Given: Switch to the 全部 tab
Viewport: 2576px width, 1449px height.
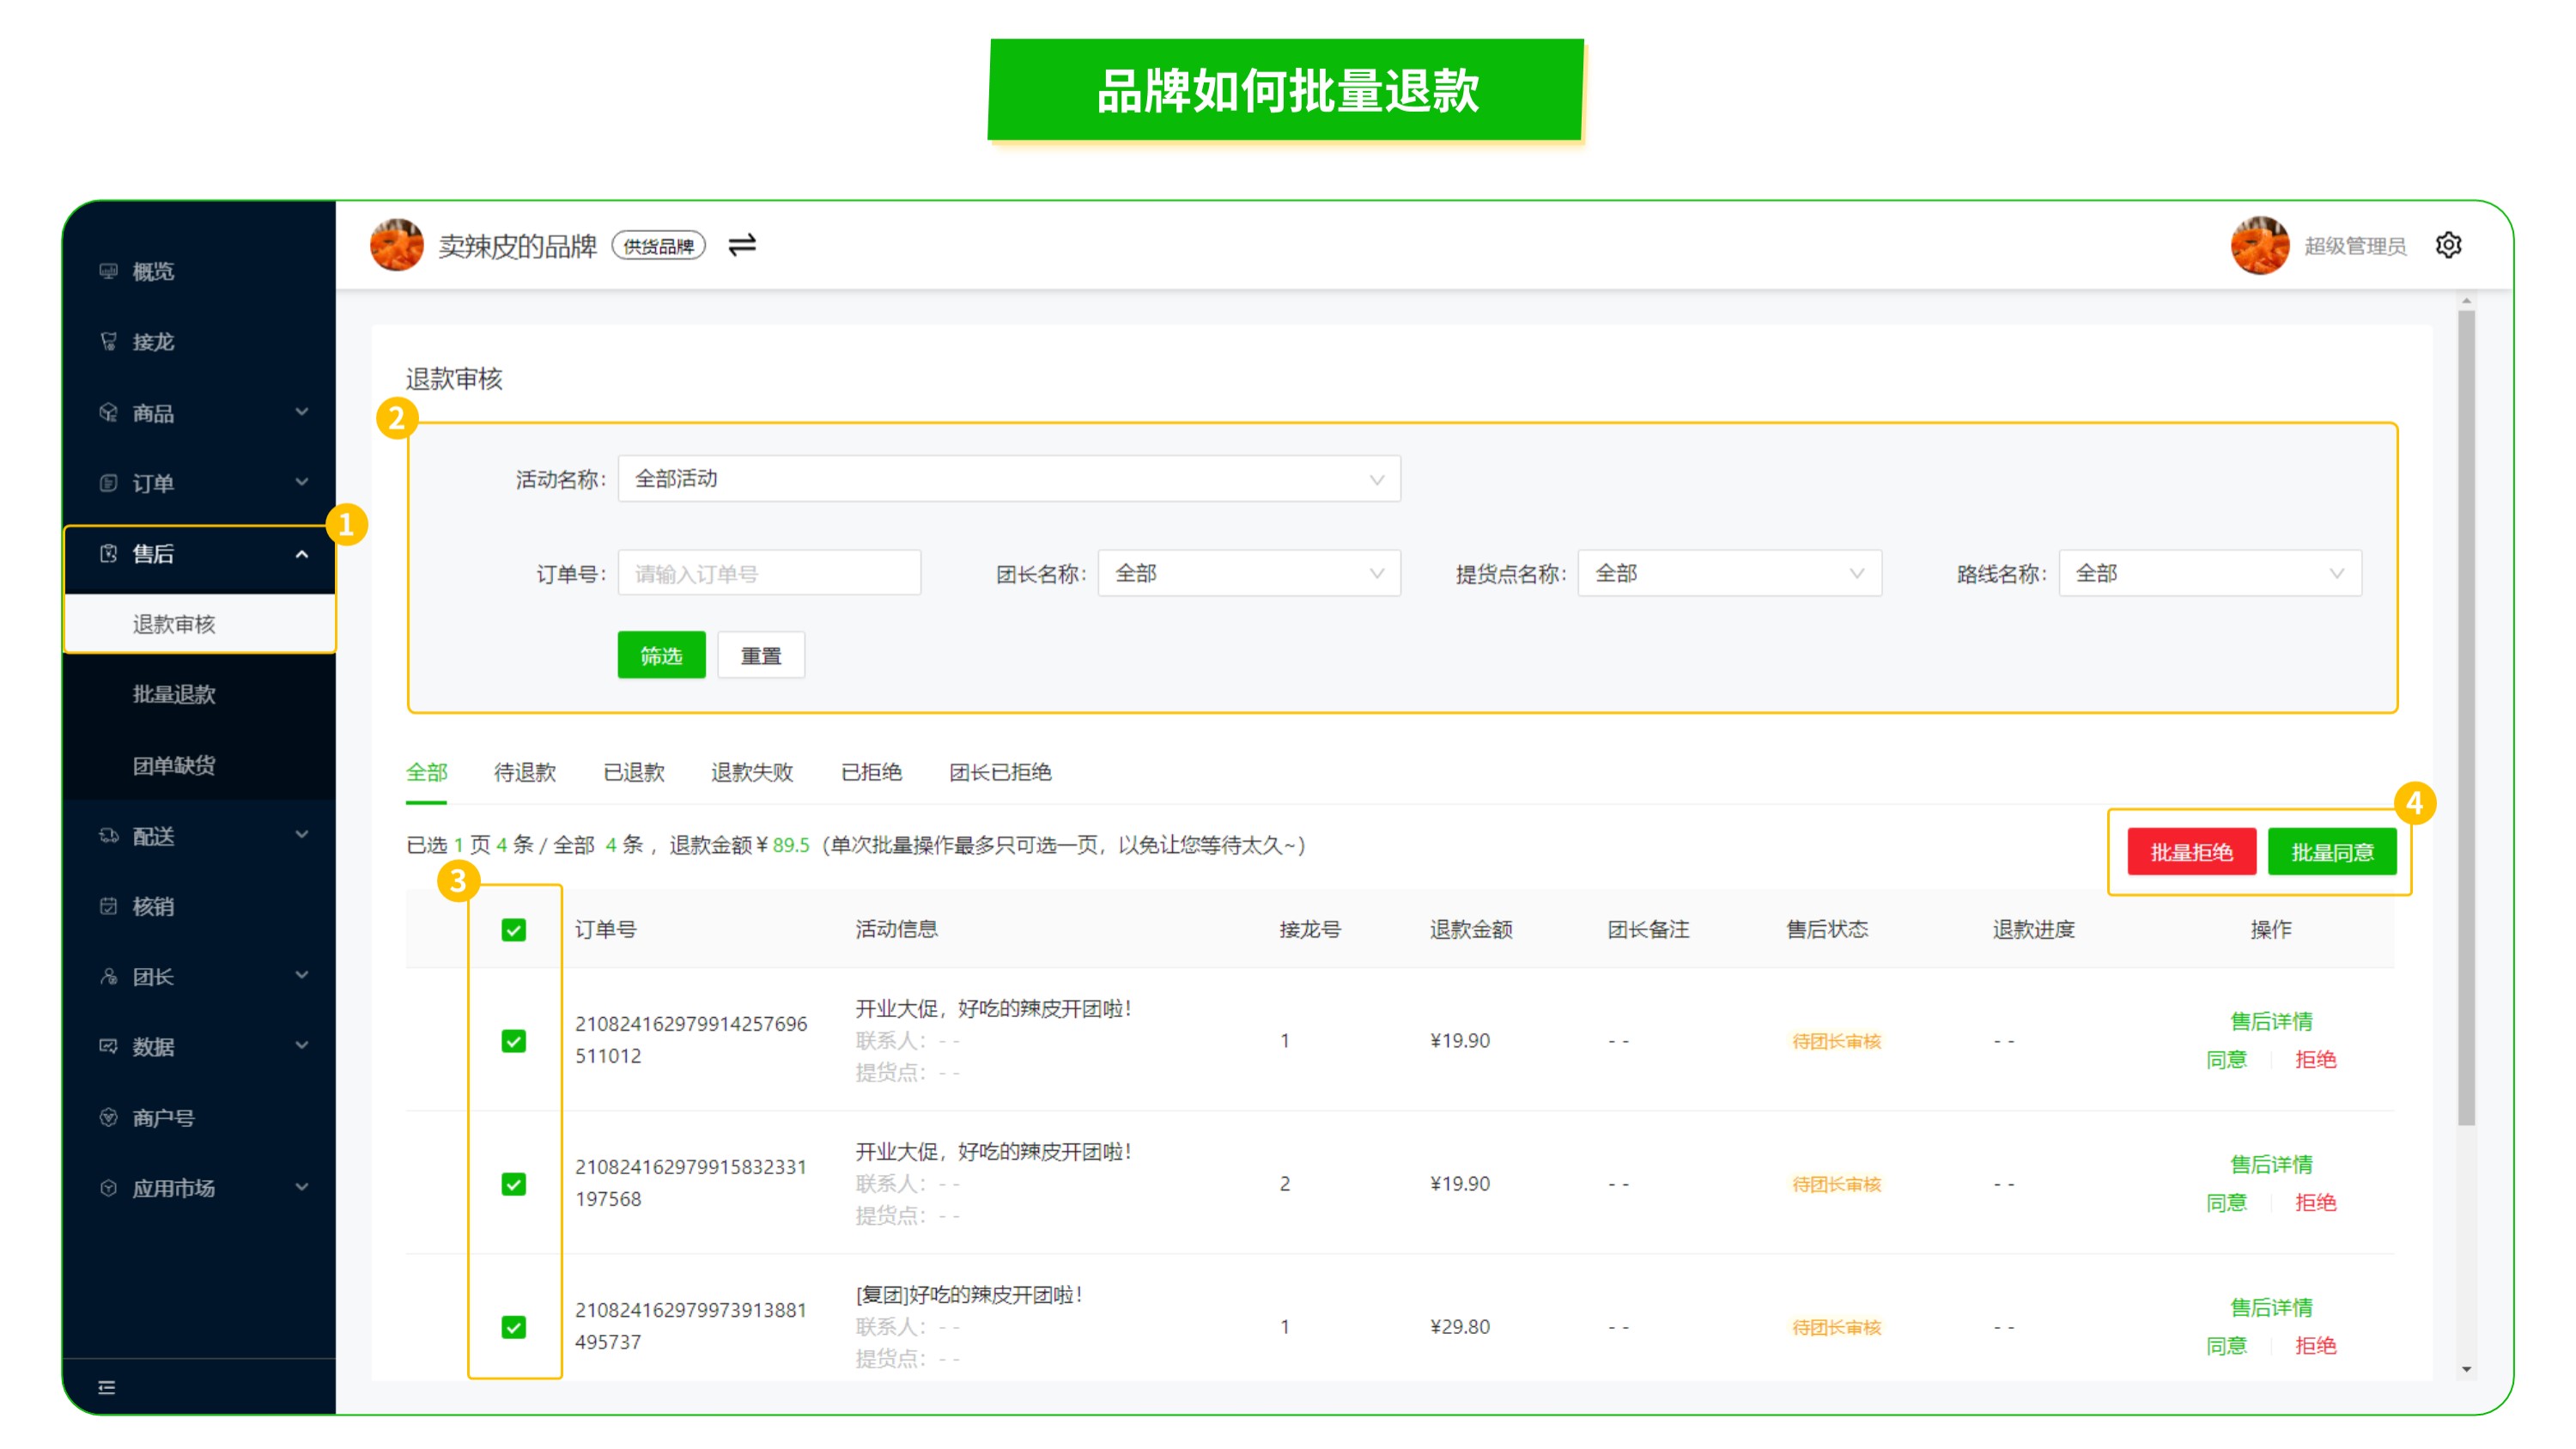Looking at the screenshot, I should click(426, 772).
